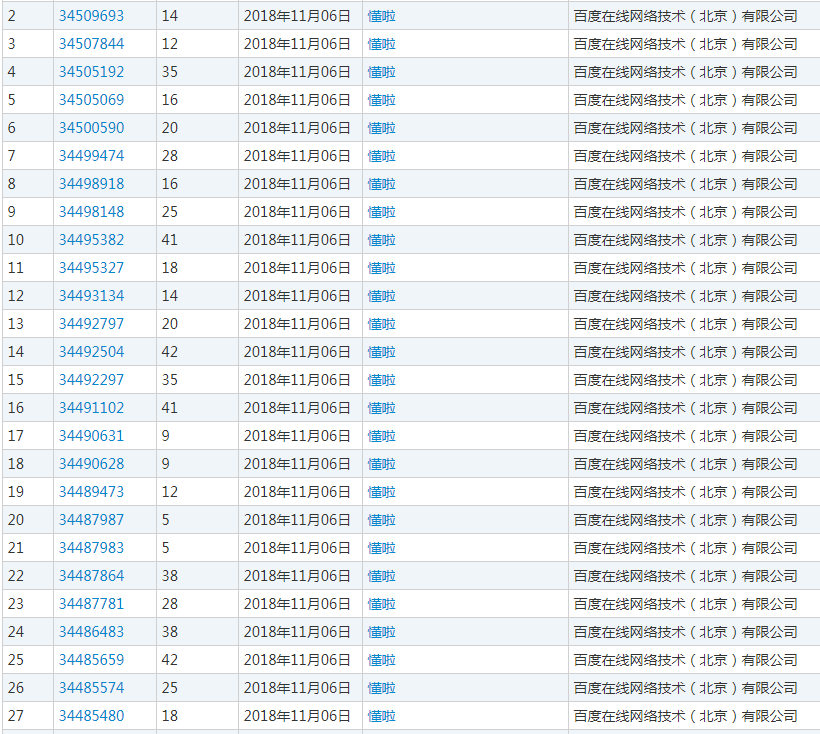Open registration number 34500590 link

click(x=92, y=128)
